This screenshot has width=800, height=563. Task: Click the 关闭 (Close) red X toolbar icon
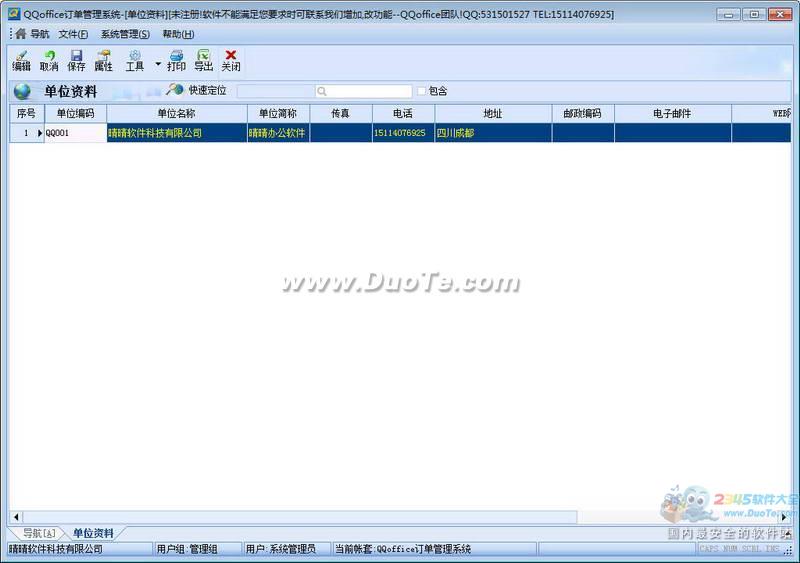click(231, 60)
